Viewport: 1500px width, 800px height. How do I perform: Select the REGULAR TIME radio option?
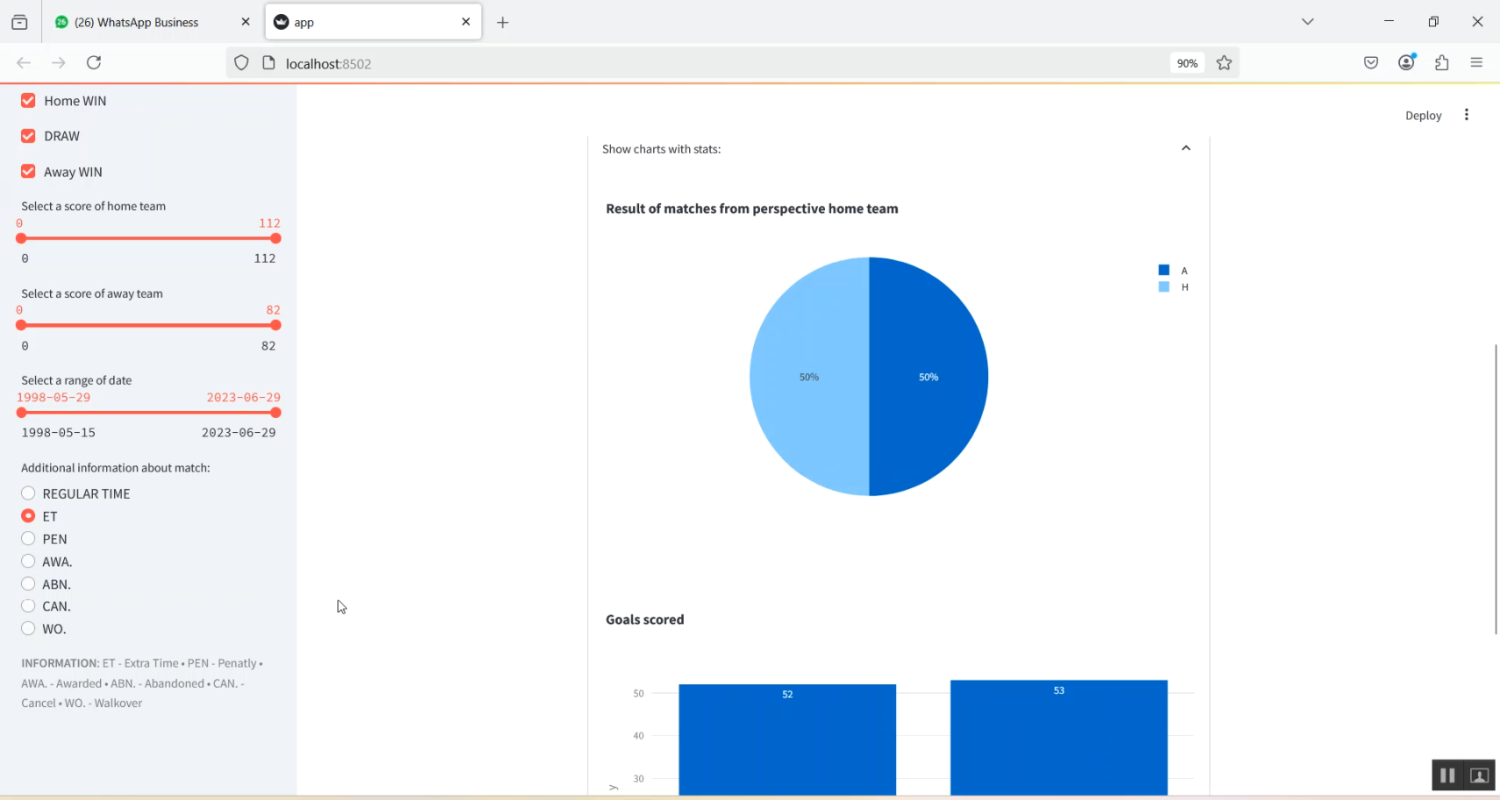[x=28, y=492]
